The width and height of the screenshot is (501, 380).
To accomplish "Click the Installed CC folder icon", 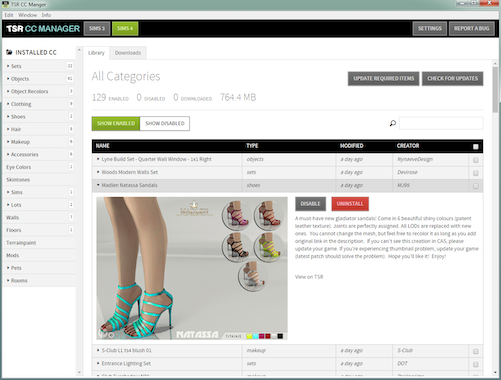I will click(9, 52).
